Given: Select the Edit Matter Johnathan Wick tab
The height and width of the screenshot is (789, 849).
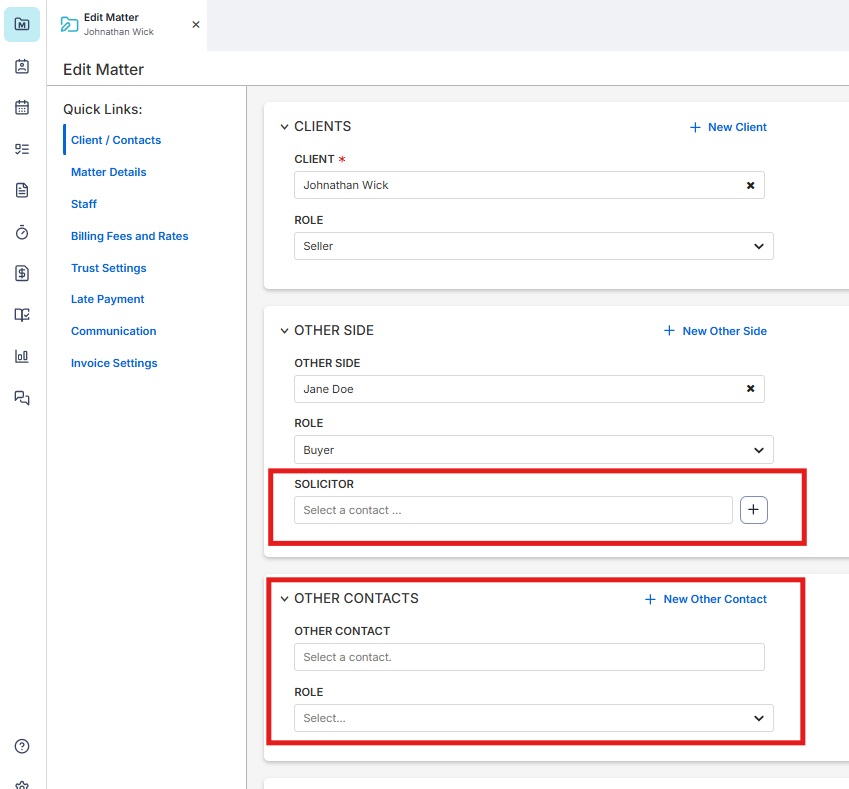Looking at the screenshot, I should tap(127, 25).
